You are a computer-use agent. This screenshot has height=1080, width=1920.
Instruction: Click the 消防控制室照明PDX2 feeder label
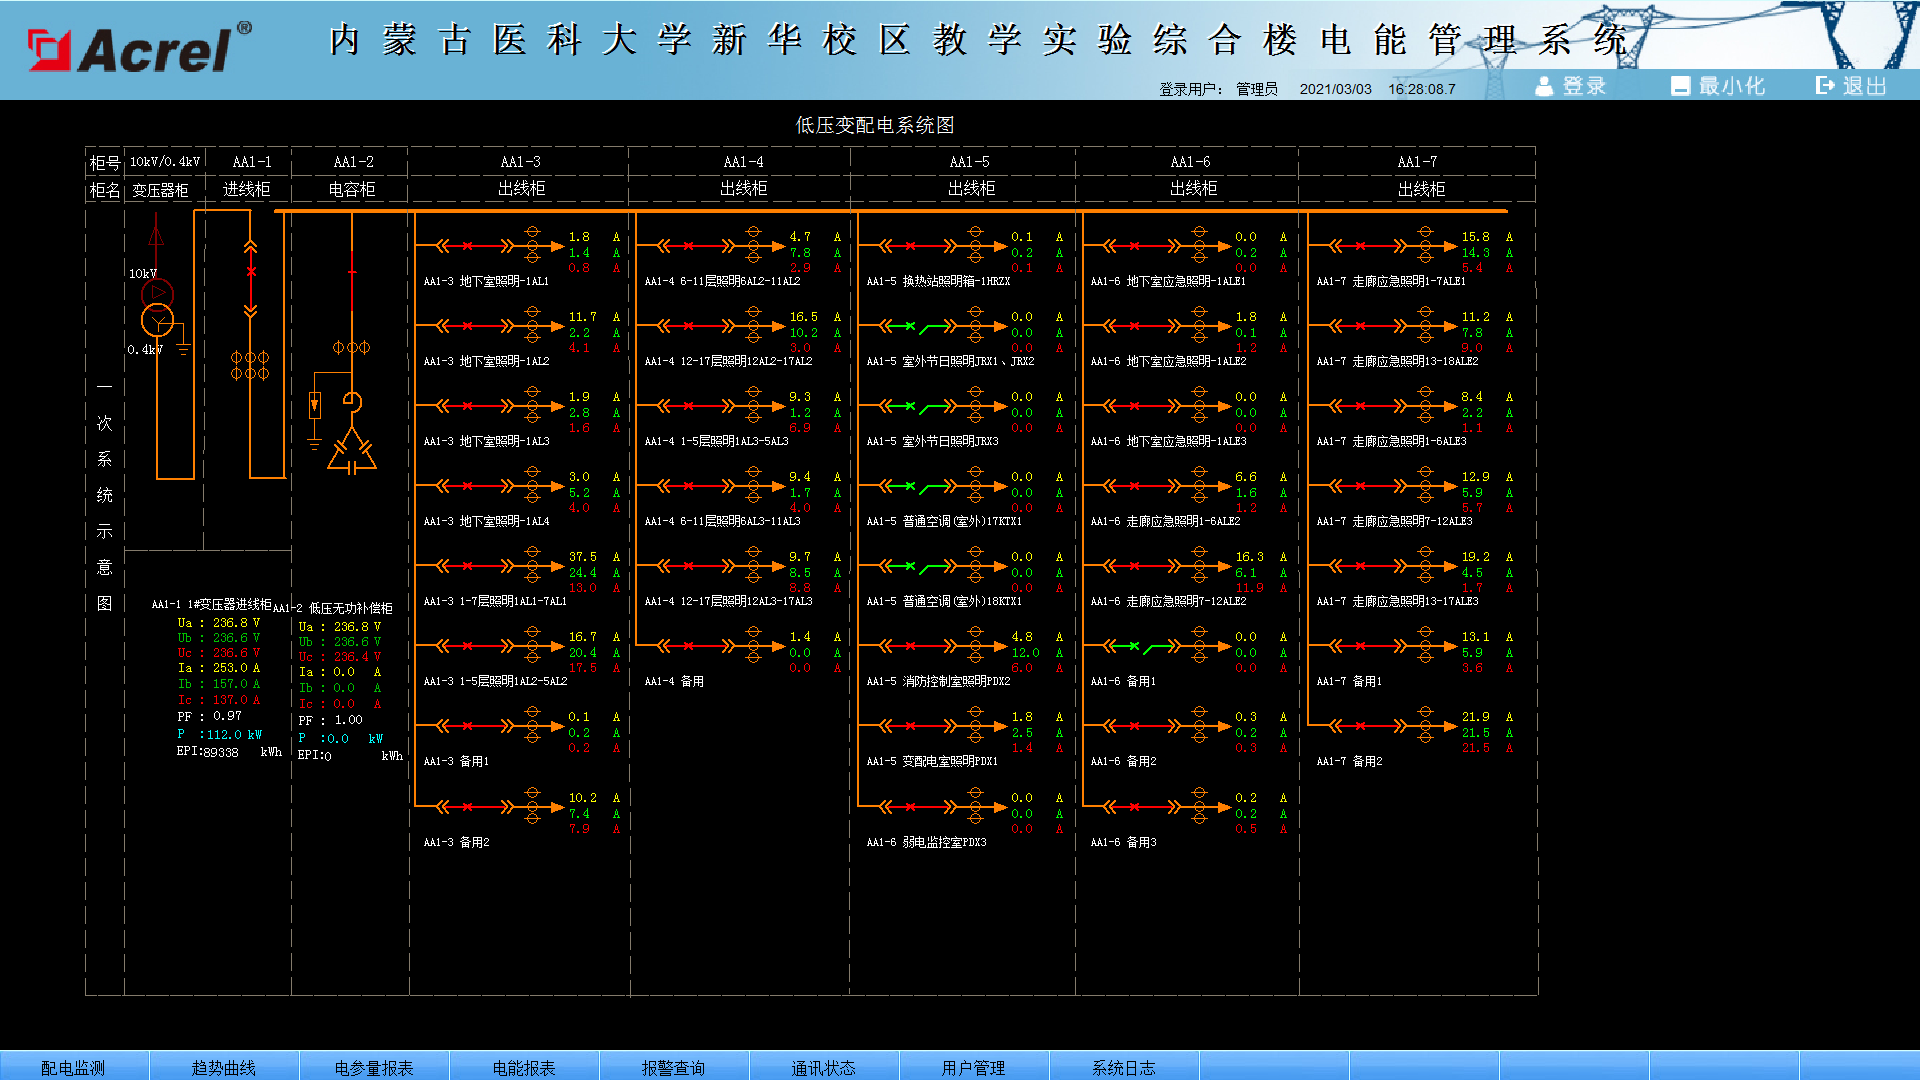pos(939,682)
